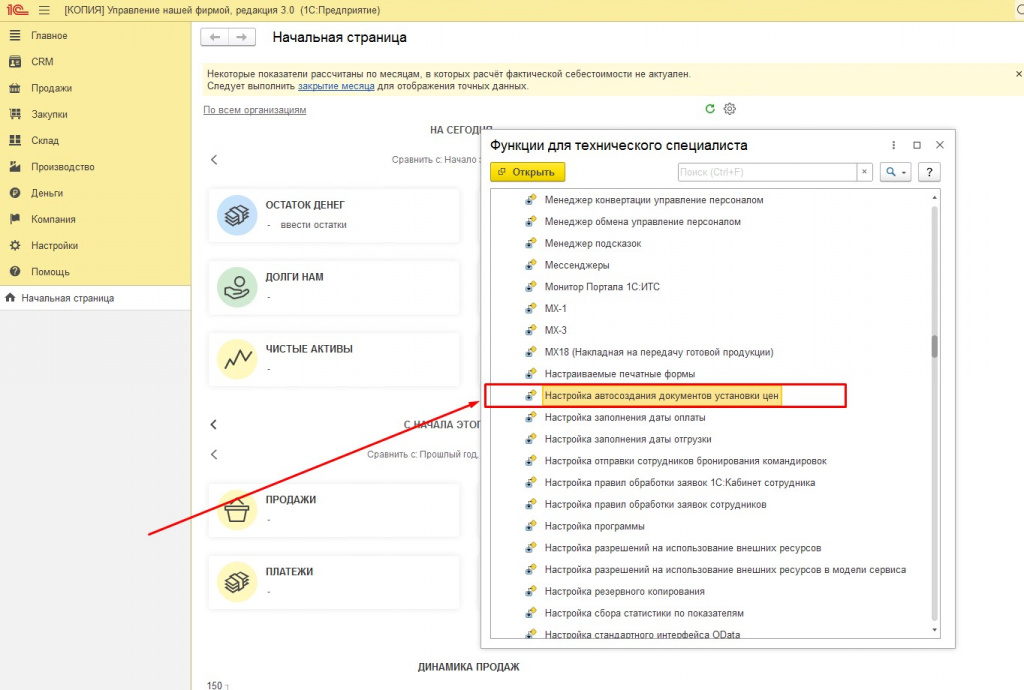
Task: Open the CRM section
Action: point(42,61)
